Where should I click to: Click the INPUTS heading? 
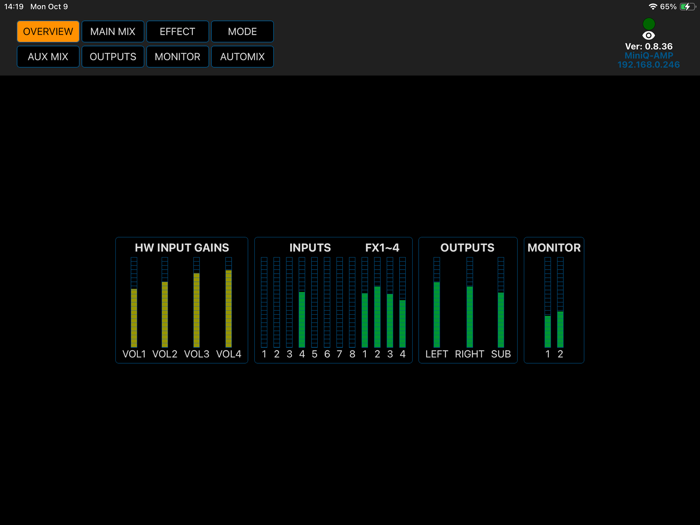pos(310,248)
